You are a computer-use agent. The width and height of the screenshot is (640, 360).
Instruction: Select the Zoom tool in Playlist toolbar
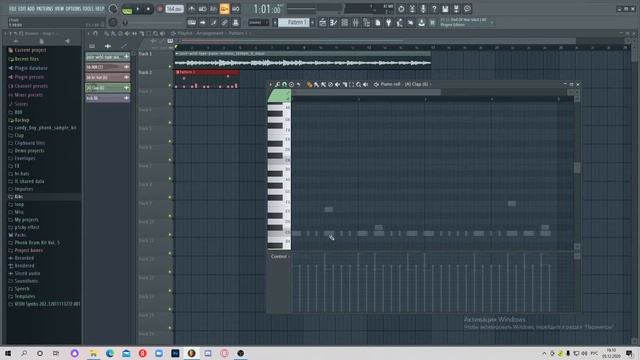[x=156, y=33]
